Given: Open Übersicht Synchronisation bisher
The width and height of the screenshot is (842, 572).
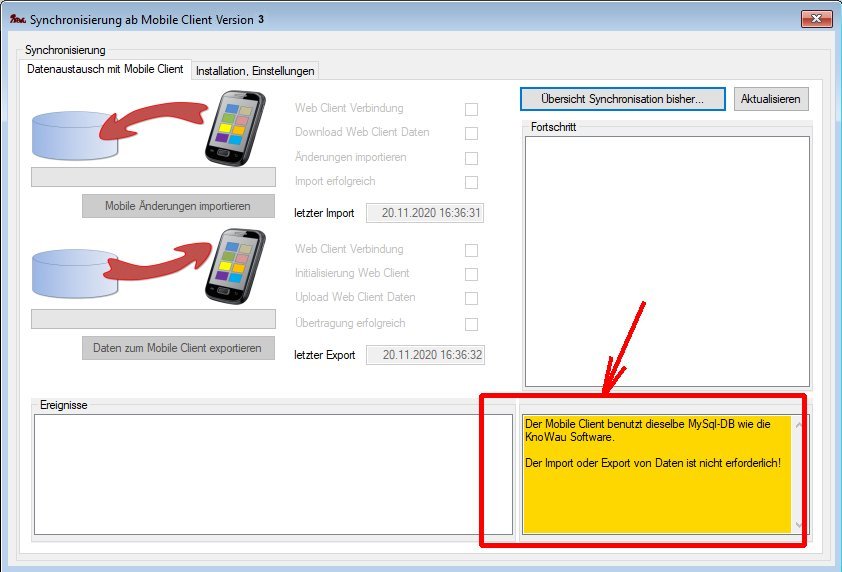Looking at the screenshot, I should pyautogui.click(x=622, y=99).
